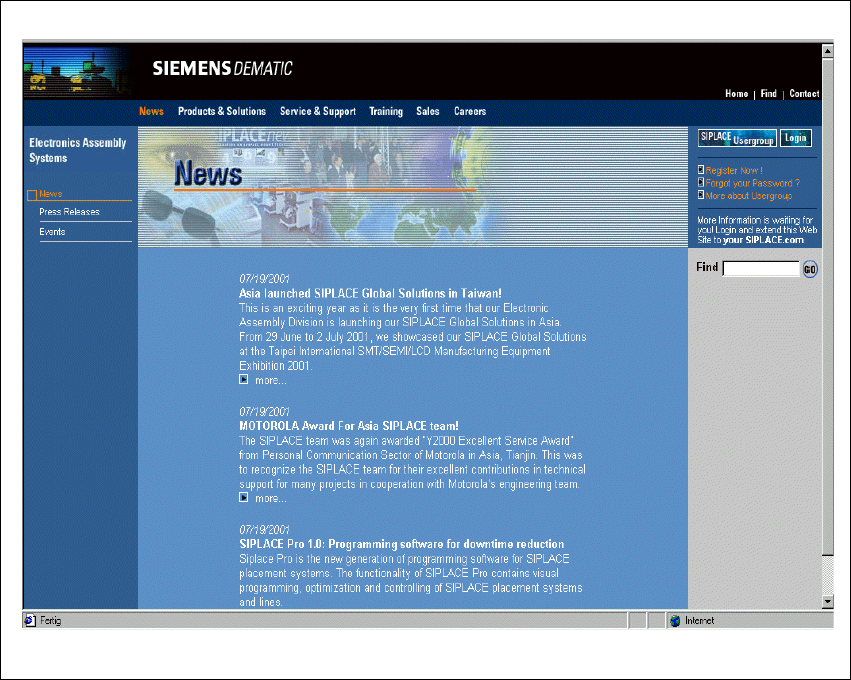Click arrow icon beside More about Usergroup
Screen dimensions: 851x680
(x=701, y=195)
